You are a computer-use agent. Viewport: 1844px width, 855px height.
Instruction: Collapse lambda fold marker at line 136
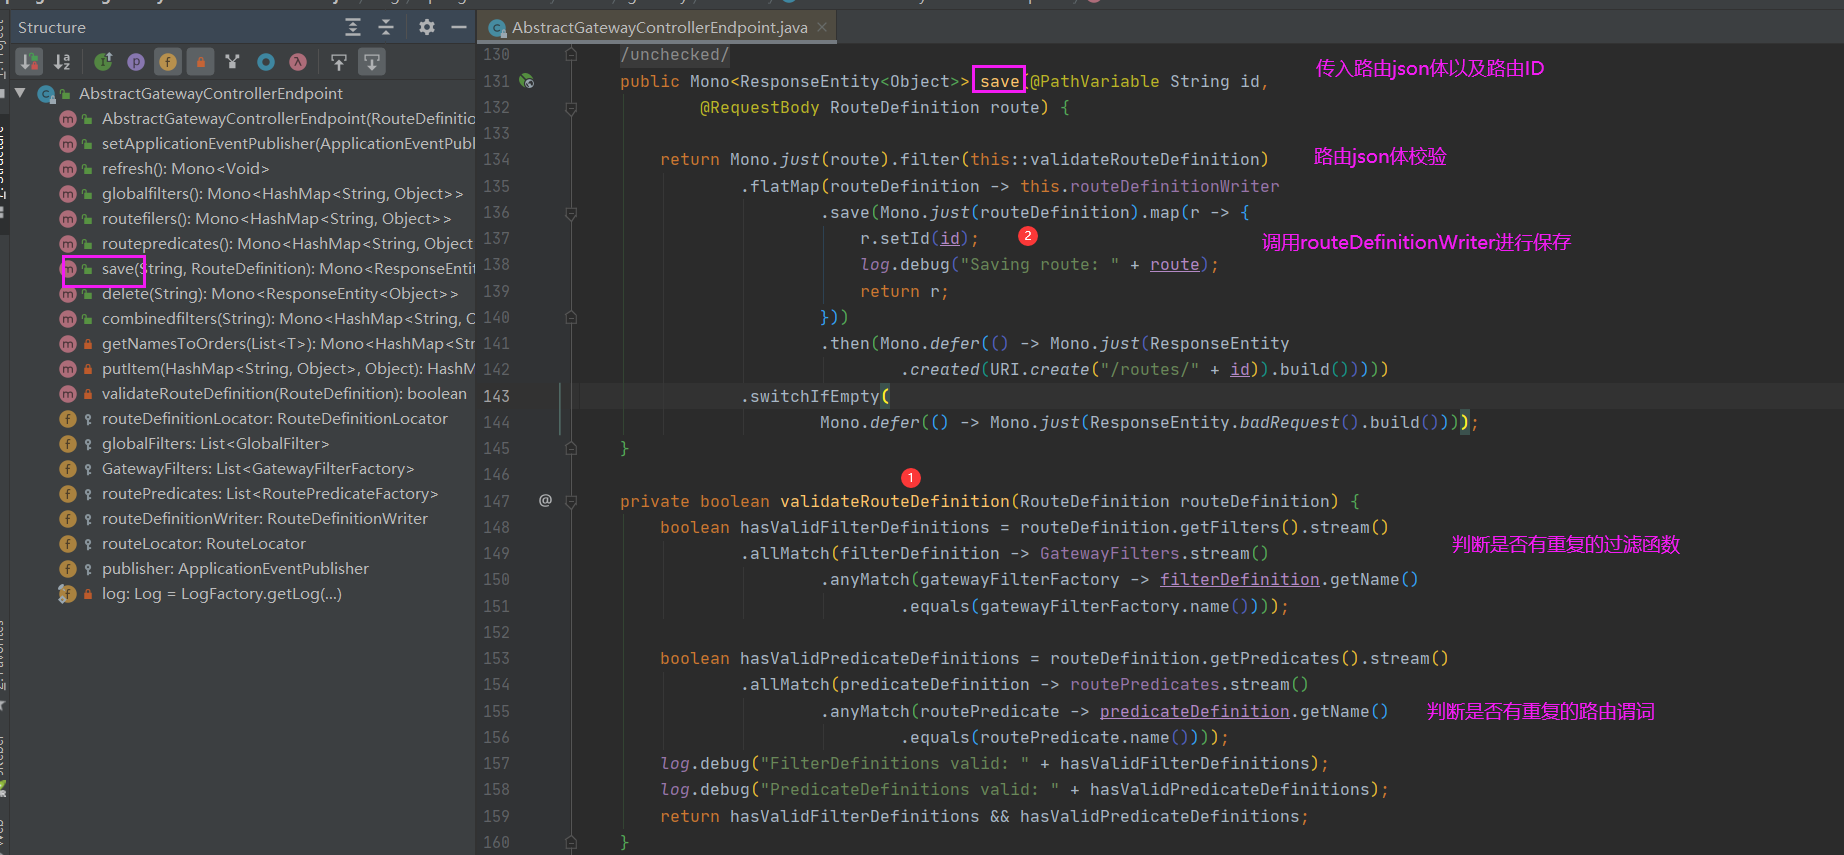571,212
